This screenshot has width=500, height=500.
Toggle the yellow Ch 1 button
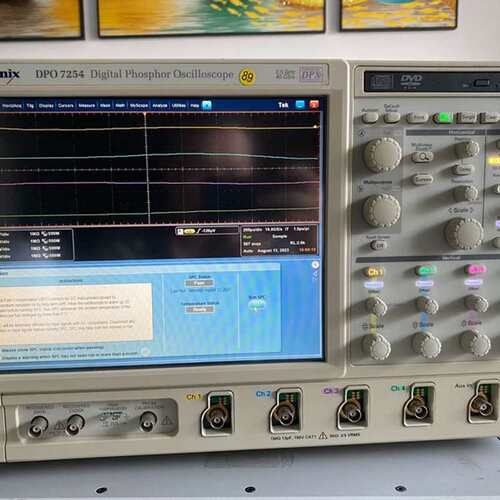click(374, 272)
